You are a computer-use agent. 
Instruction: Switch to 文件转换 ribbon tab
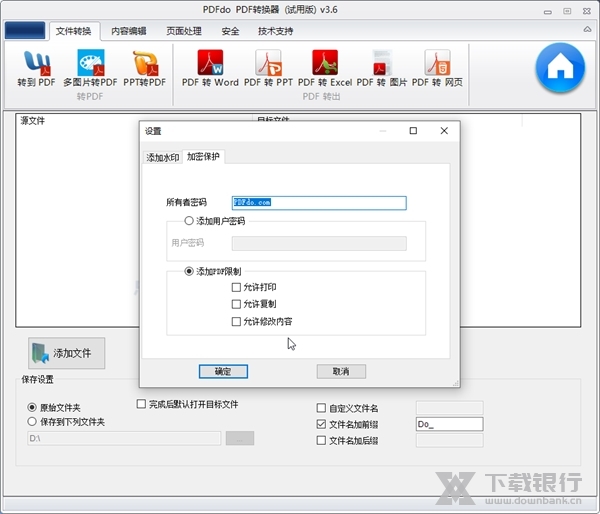(x=73, y=31)
